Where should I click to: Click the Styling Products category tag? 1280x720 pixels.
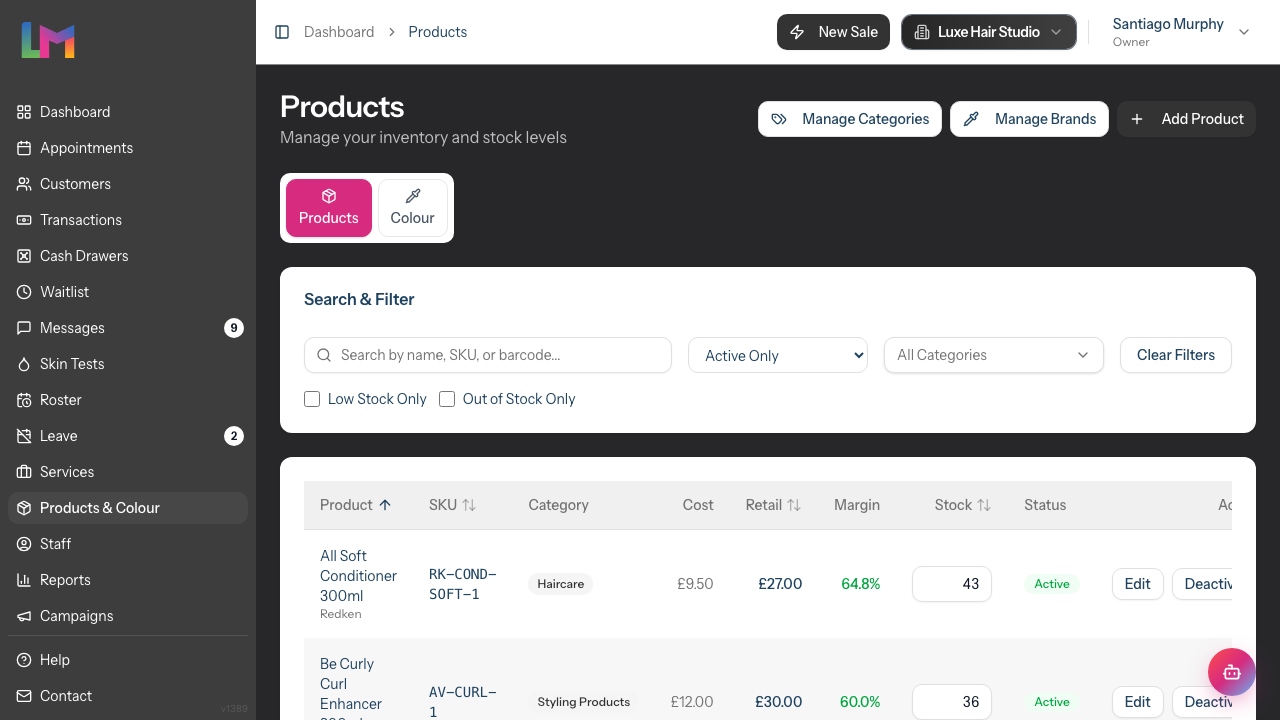[x=584, y=702]
